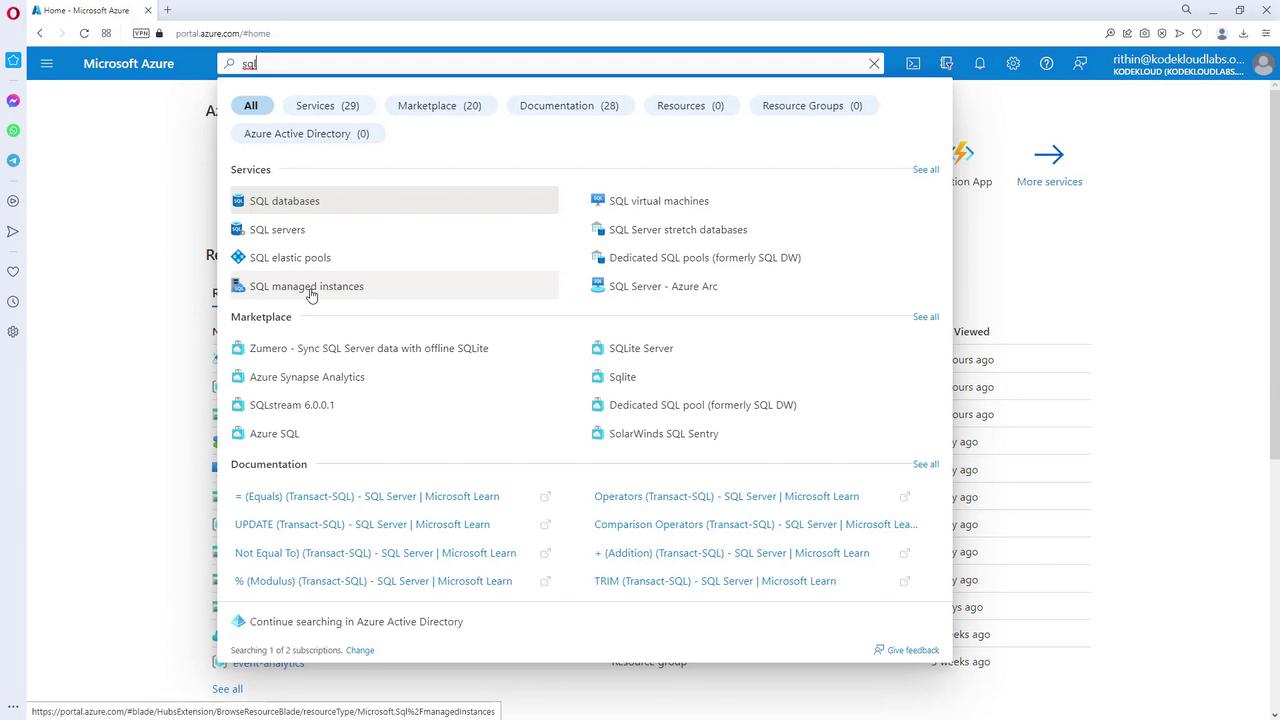This screenshot has width=1280, height=720.
Task: Open Cloud Shell from the top bar
Action: pyautogui.click(x=913, y=63)
